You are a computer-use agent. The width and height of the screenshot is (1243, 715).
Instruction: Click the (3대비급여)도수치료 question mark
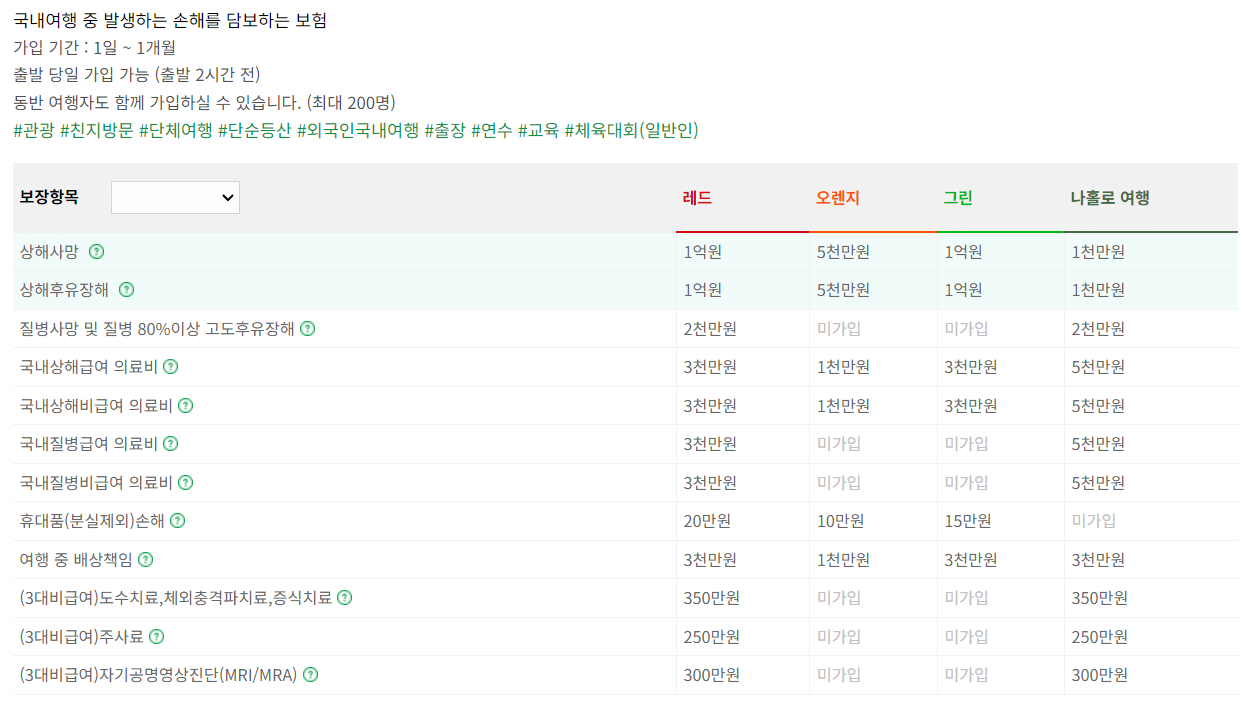(345, 597)
